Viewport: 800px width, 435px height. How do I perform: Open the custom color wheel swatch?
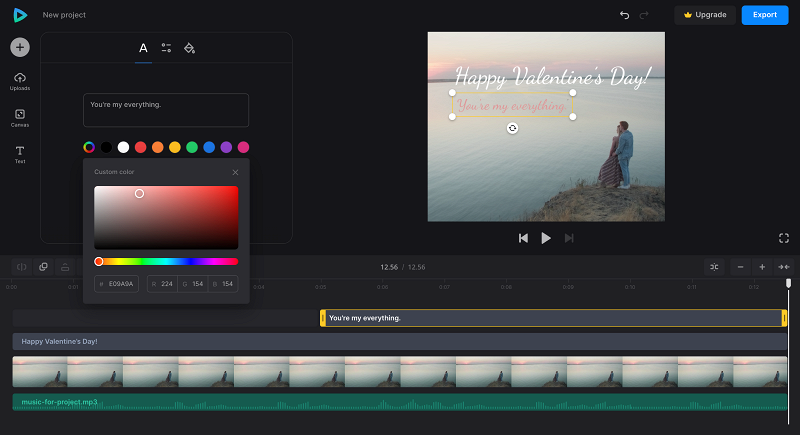tap(89, 147)
